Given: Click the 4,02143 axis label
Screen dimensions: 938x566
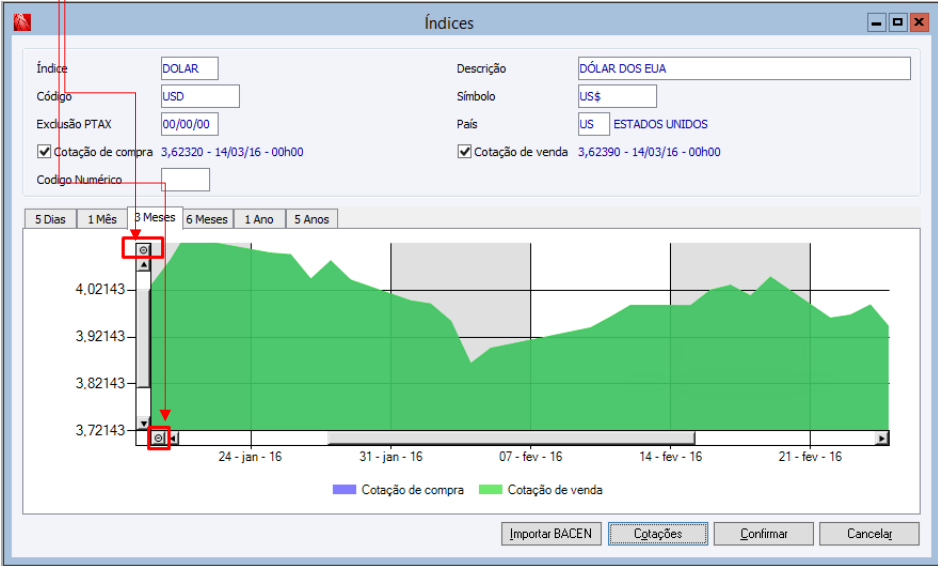Looking at the screenshot, I should (x=100, y=289).
